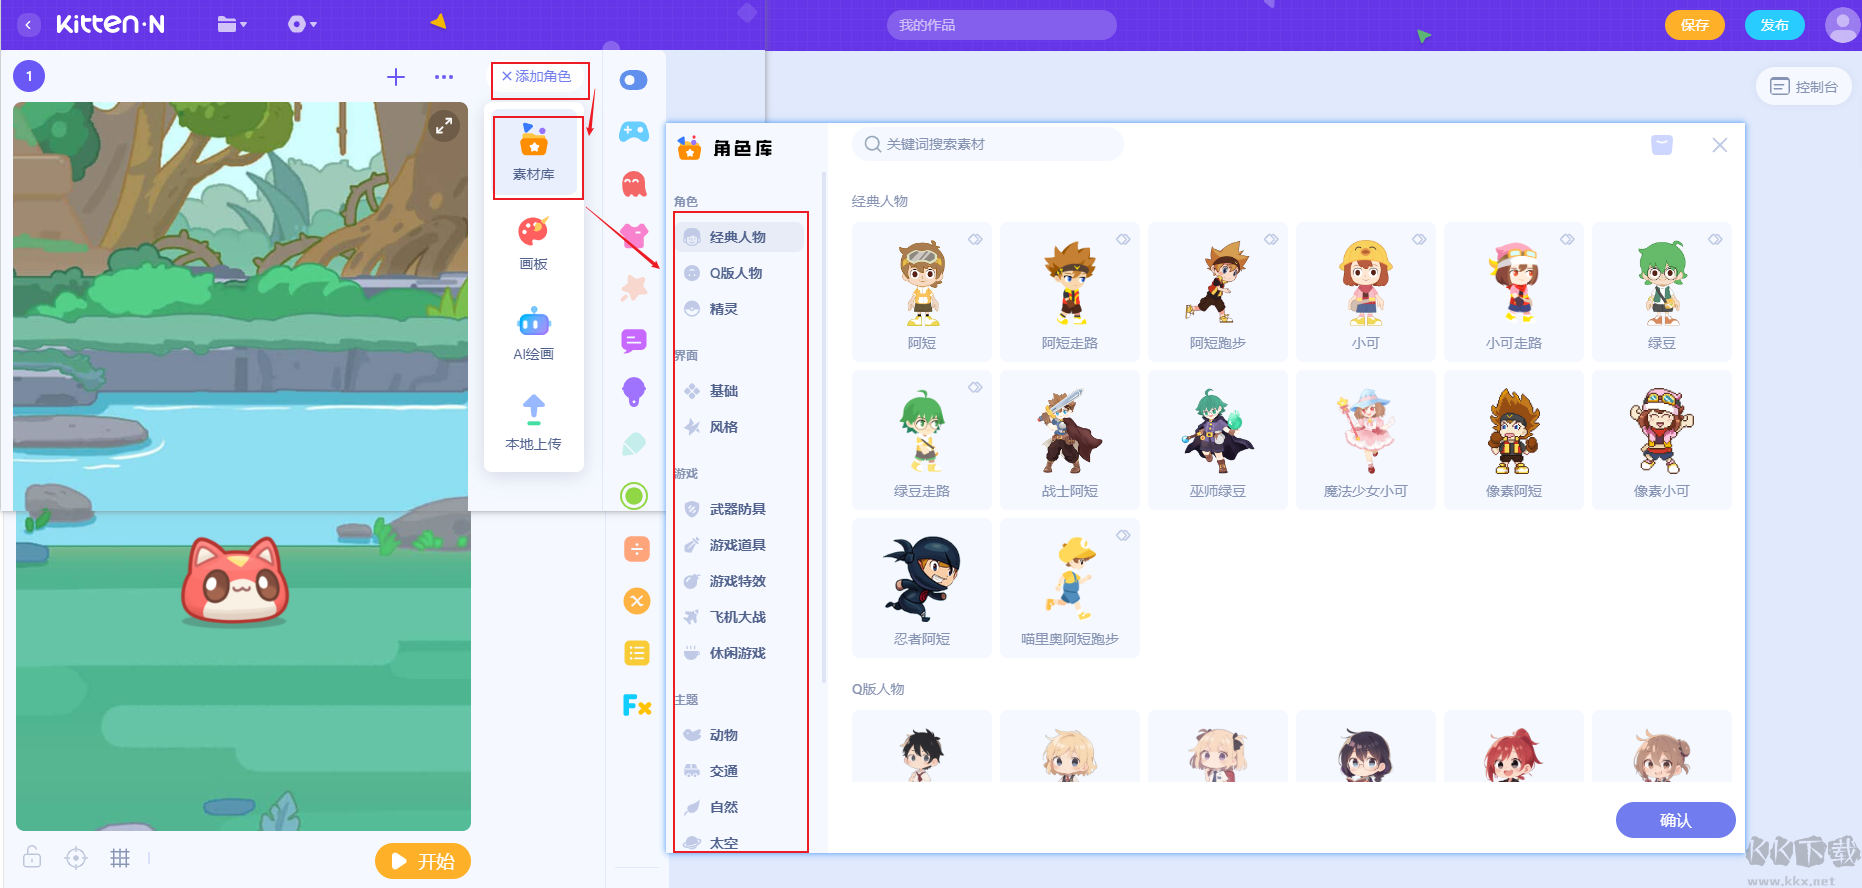Click the back arrow beside the Kitten·N logo
The width and height of the screenshot is (1862, 888).
[29, 25]
